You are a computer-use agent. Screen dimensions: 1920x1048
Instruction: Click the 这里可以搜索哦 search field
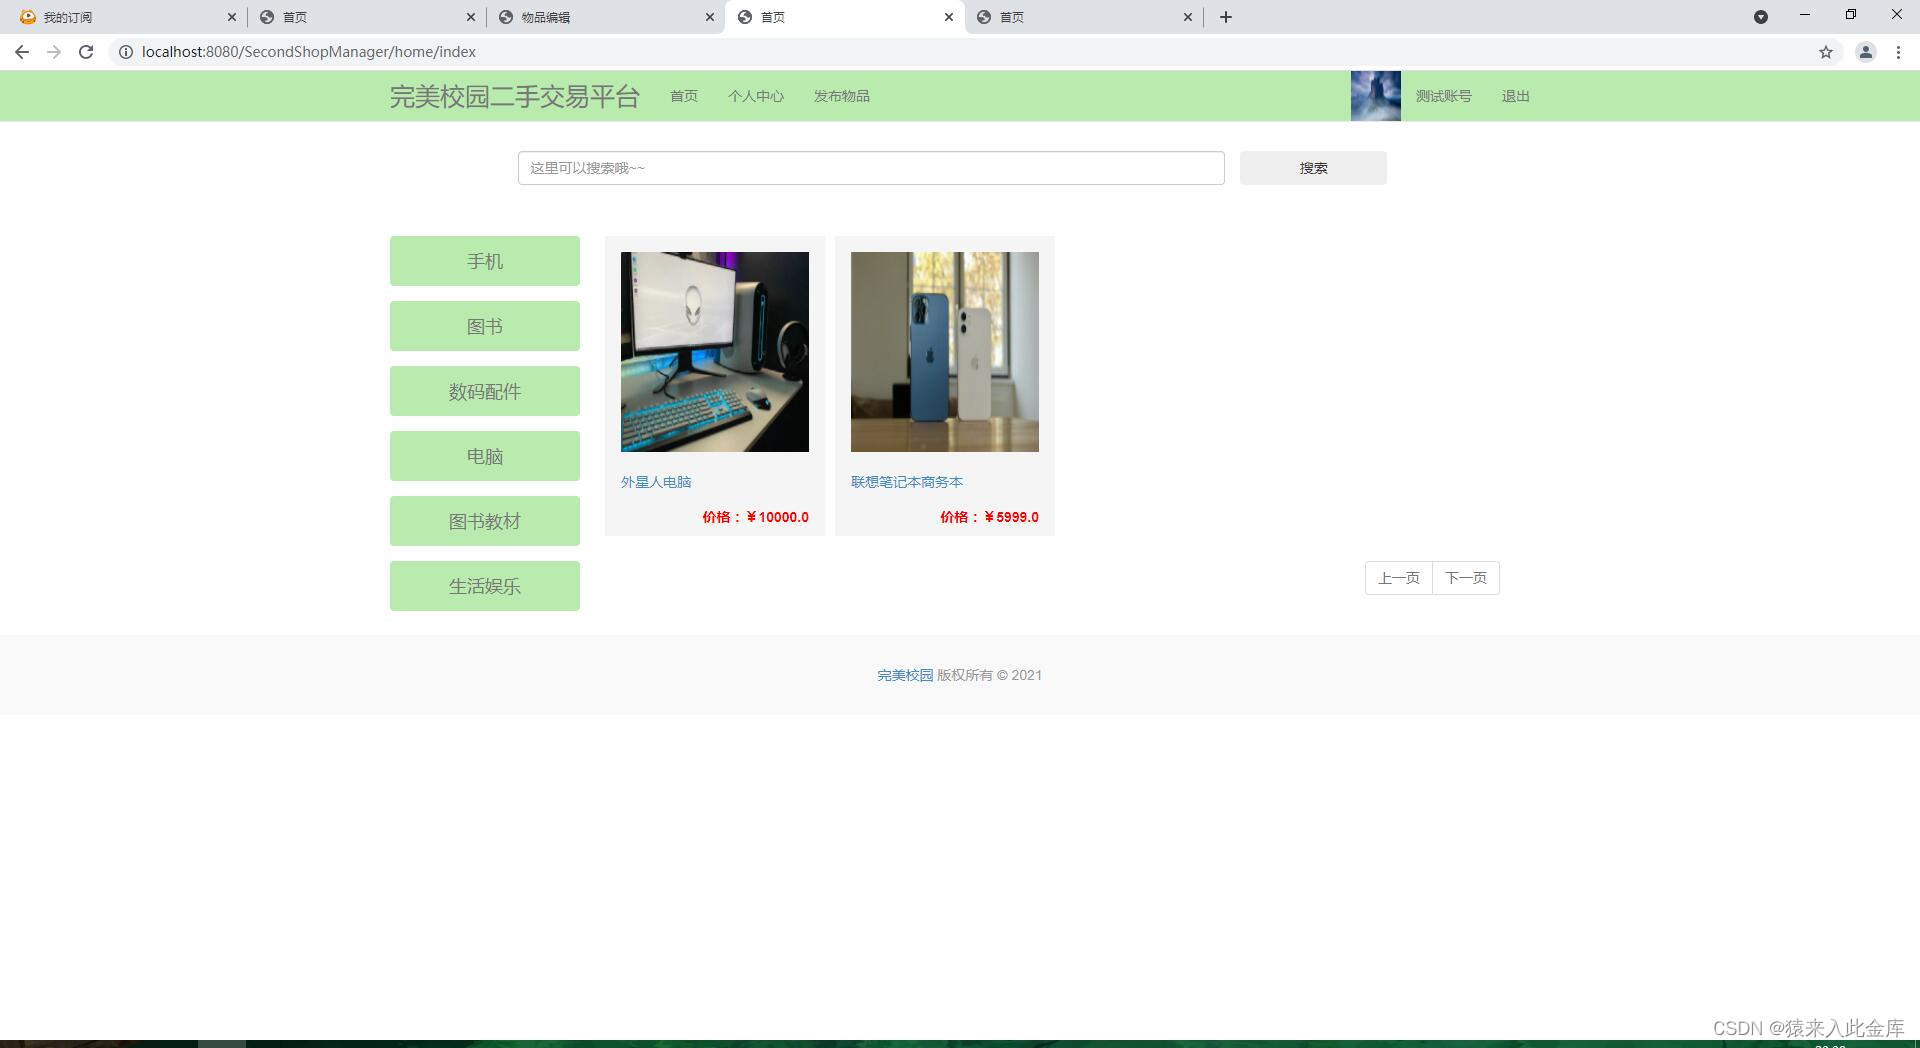871,168
